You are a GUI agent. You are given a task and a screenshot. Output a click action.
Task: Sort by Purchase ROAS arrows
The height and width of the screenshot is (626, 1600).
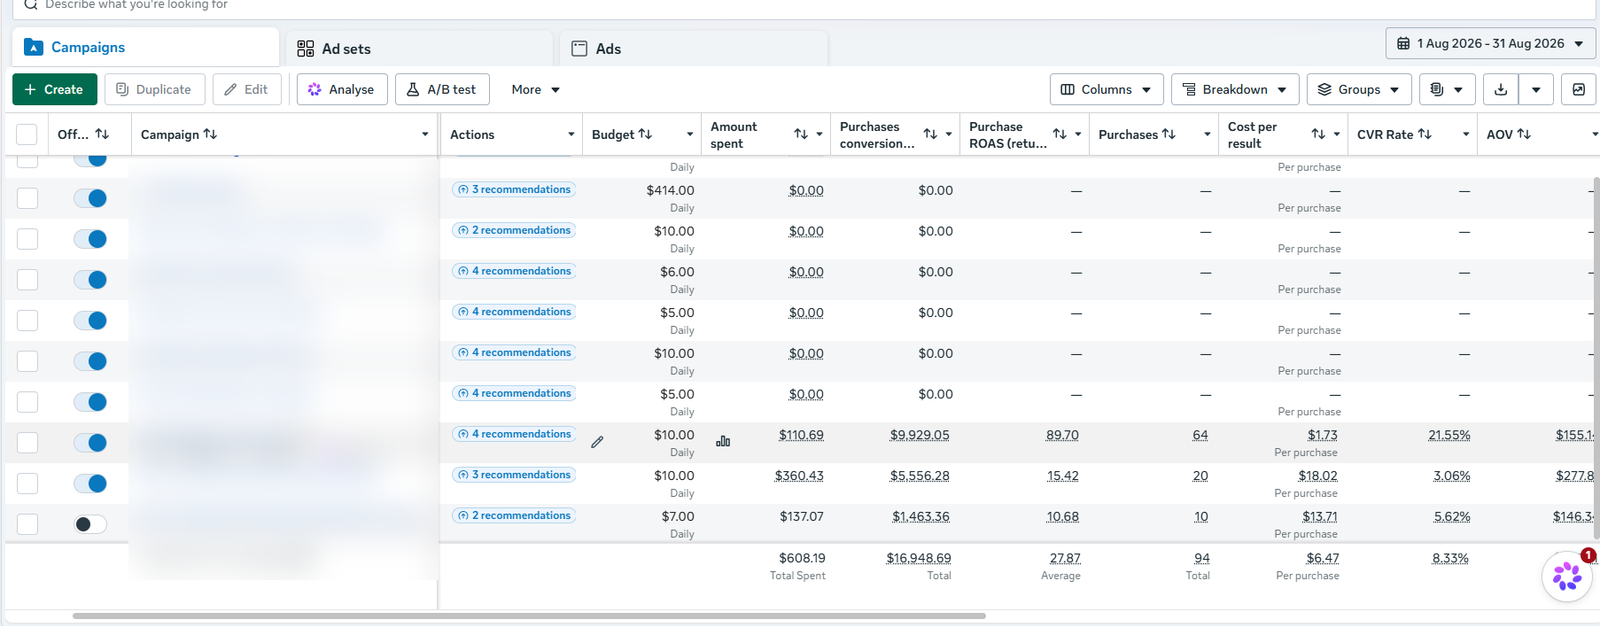(x=1060, y=134)
